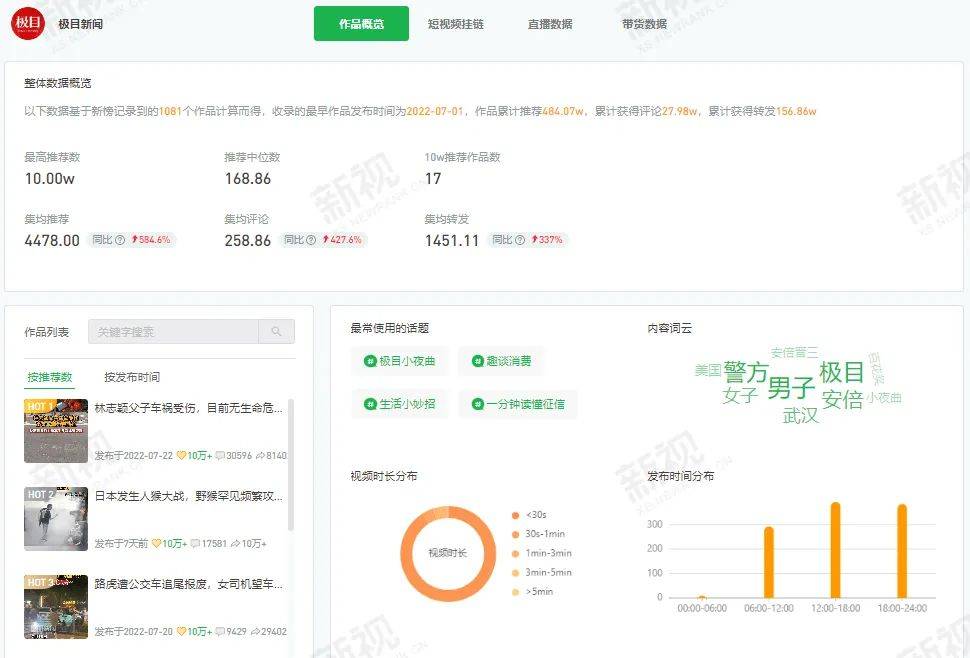
Task: Select the 趣谈消费 topic tag
Action: point(502,361)
